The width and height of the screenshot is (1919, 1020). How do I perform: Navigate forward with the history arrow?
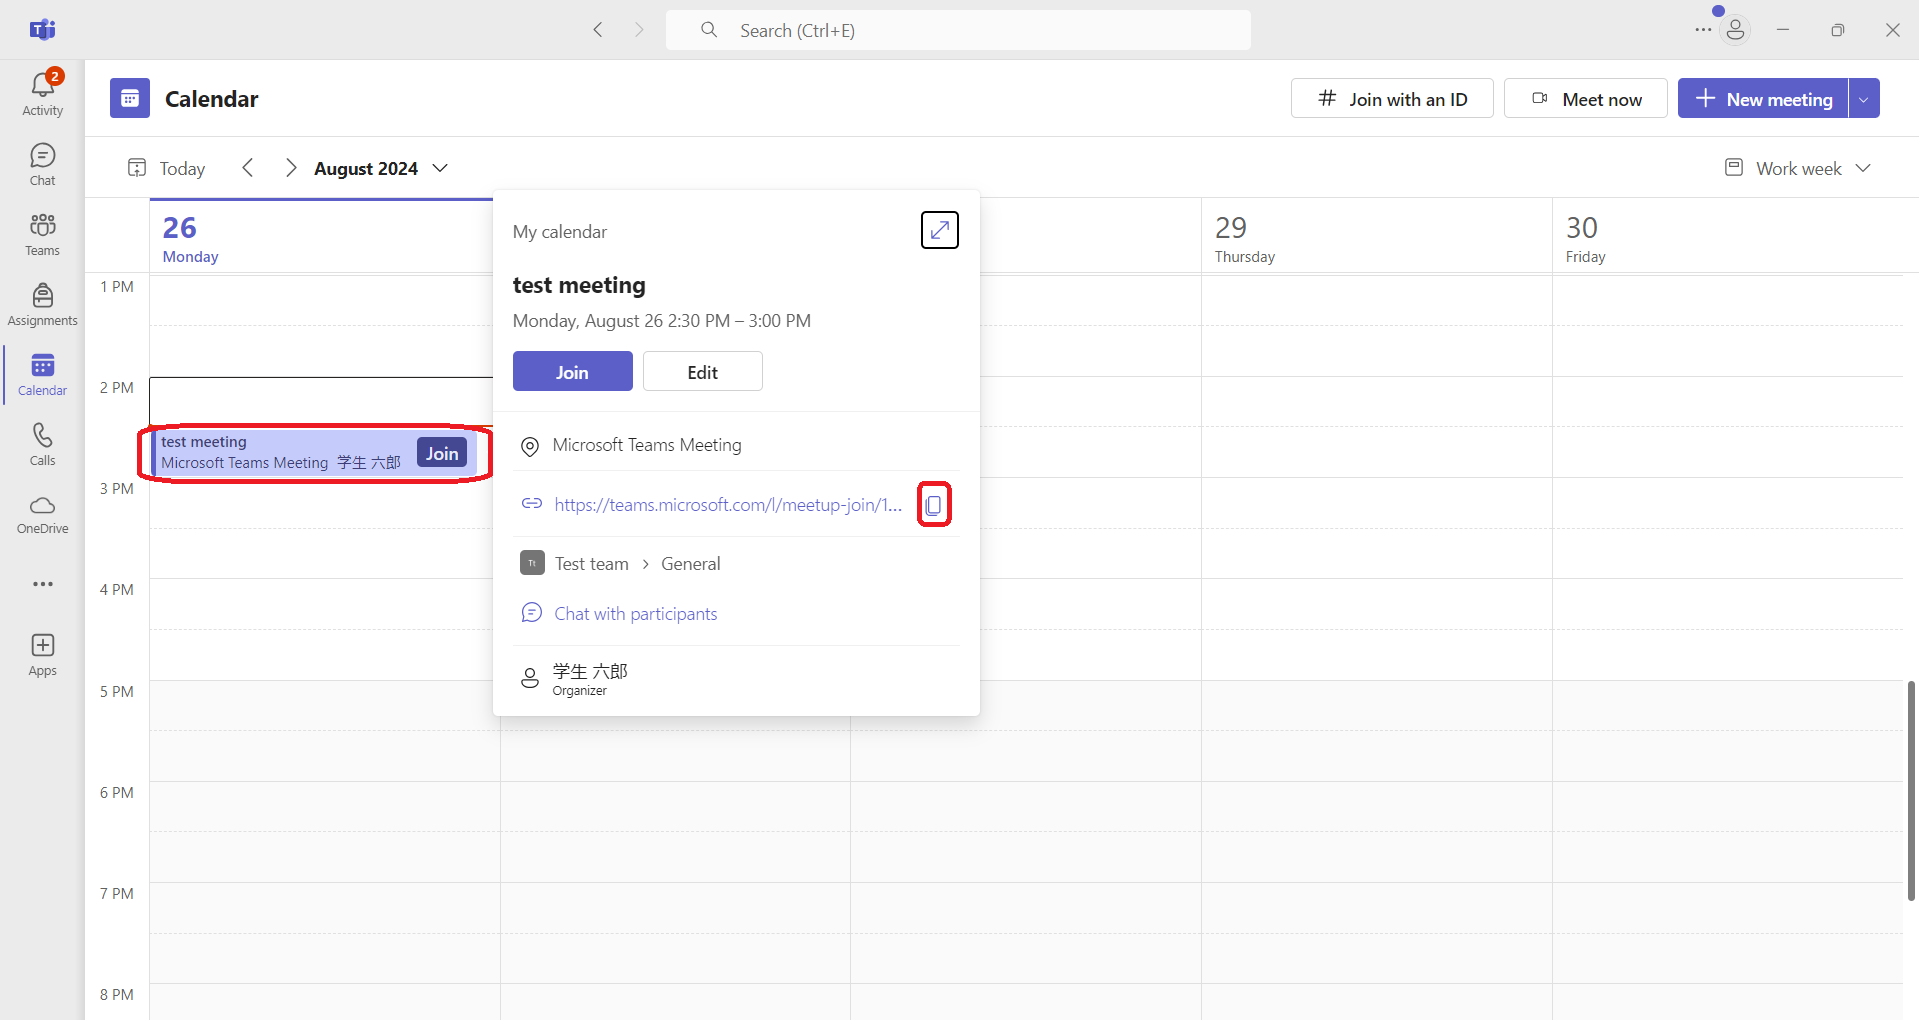click(639, 30)
